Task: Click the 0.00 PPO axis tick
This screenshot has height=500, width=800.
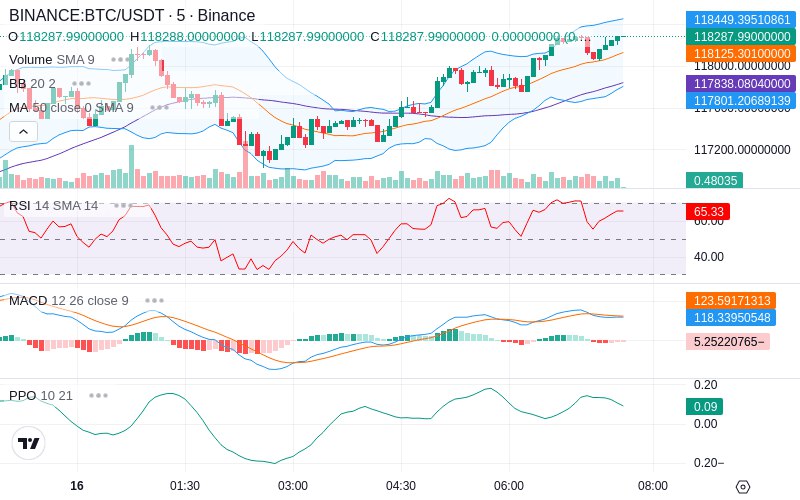Action: click(x=705, y=423)
